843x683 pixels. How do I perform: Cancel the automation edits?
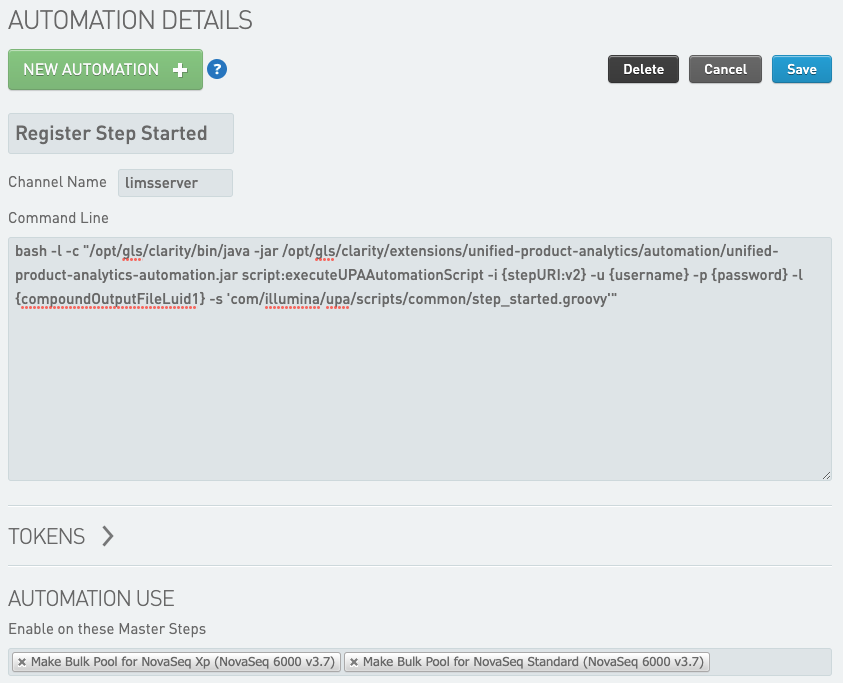pos(725,69)
